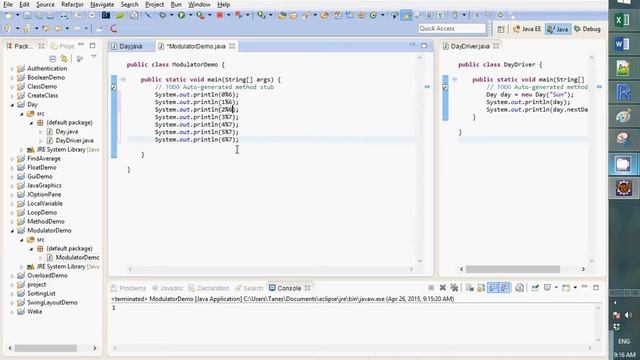Click into the Quick Access field

click(451, 29)
